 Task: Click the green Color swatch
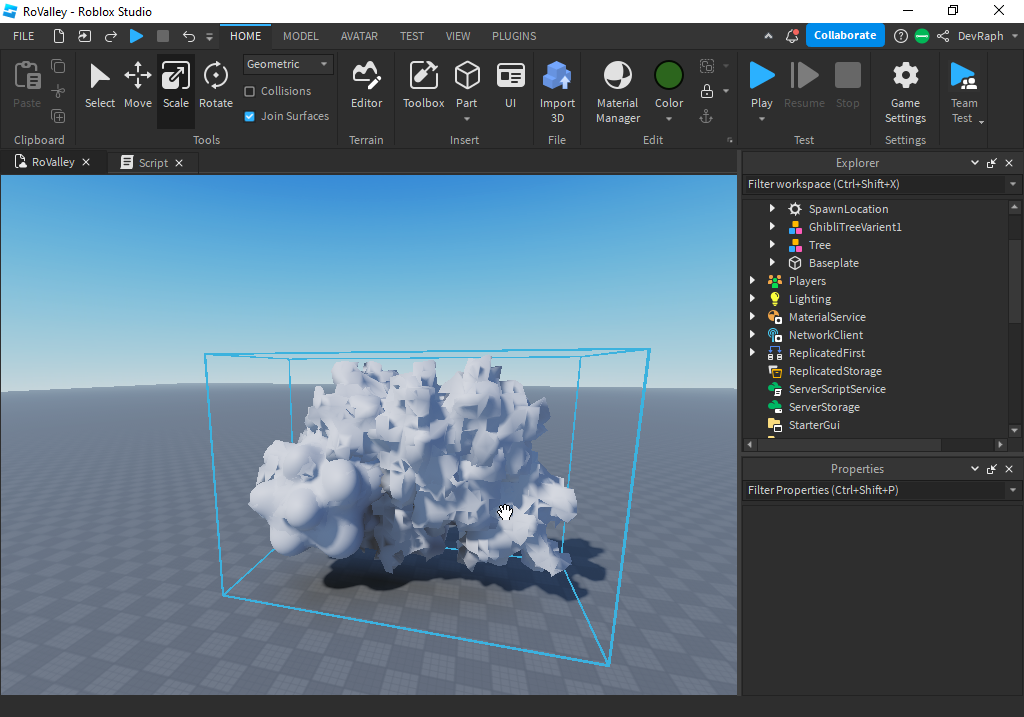tap(669, 75)
